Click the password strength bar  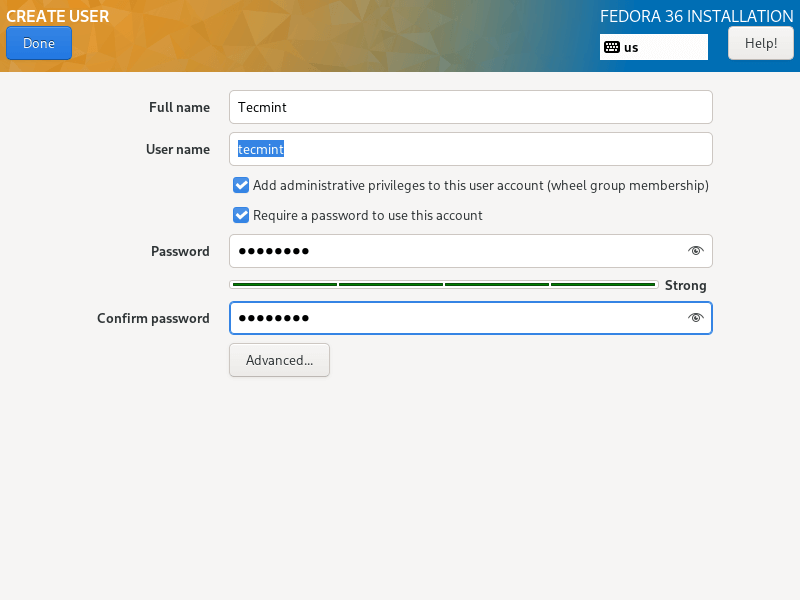tap(443, 285)
